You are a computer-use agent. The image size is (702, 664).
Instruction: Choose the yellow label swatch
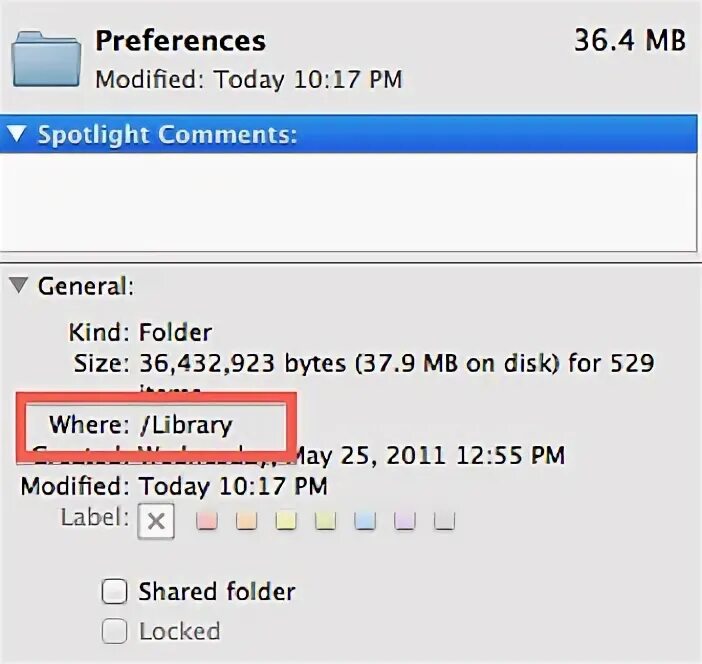[286, 520]
